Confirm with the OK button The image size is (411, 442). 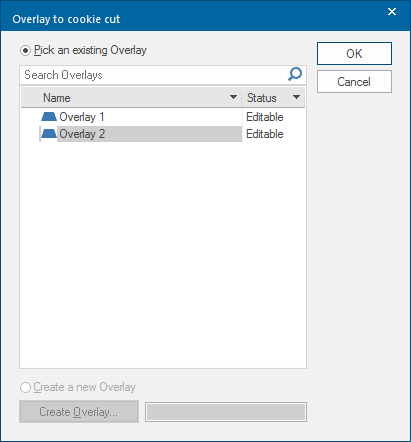pos(354,53)
